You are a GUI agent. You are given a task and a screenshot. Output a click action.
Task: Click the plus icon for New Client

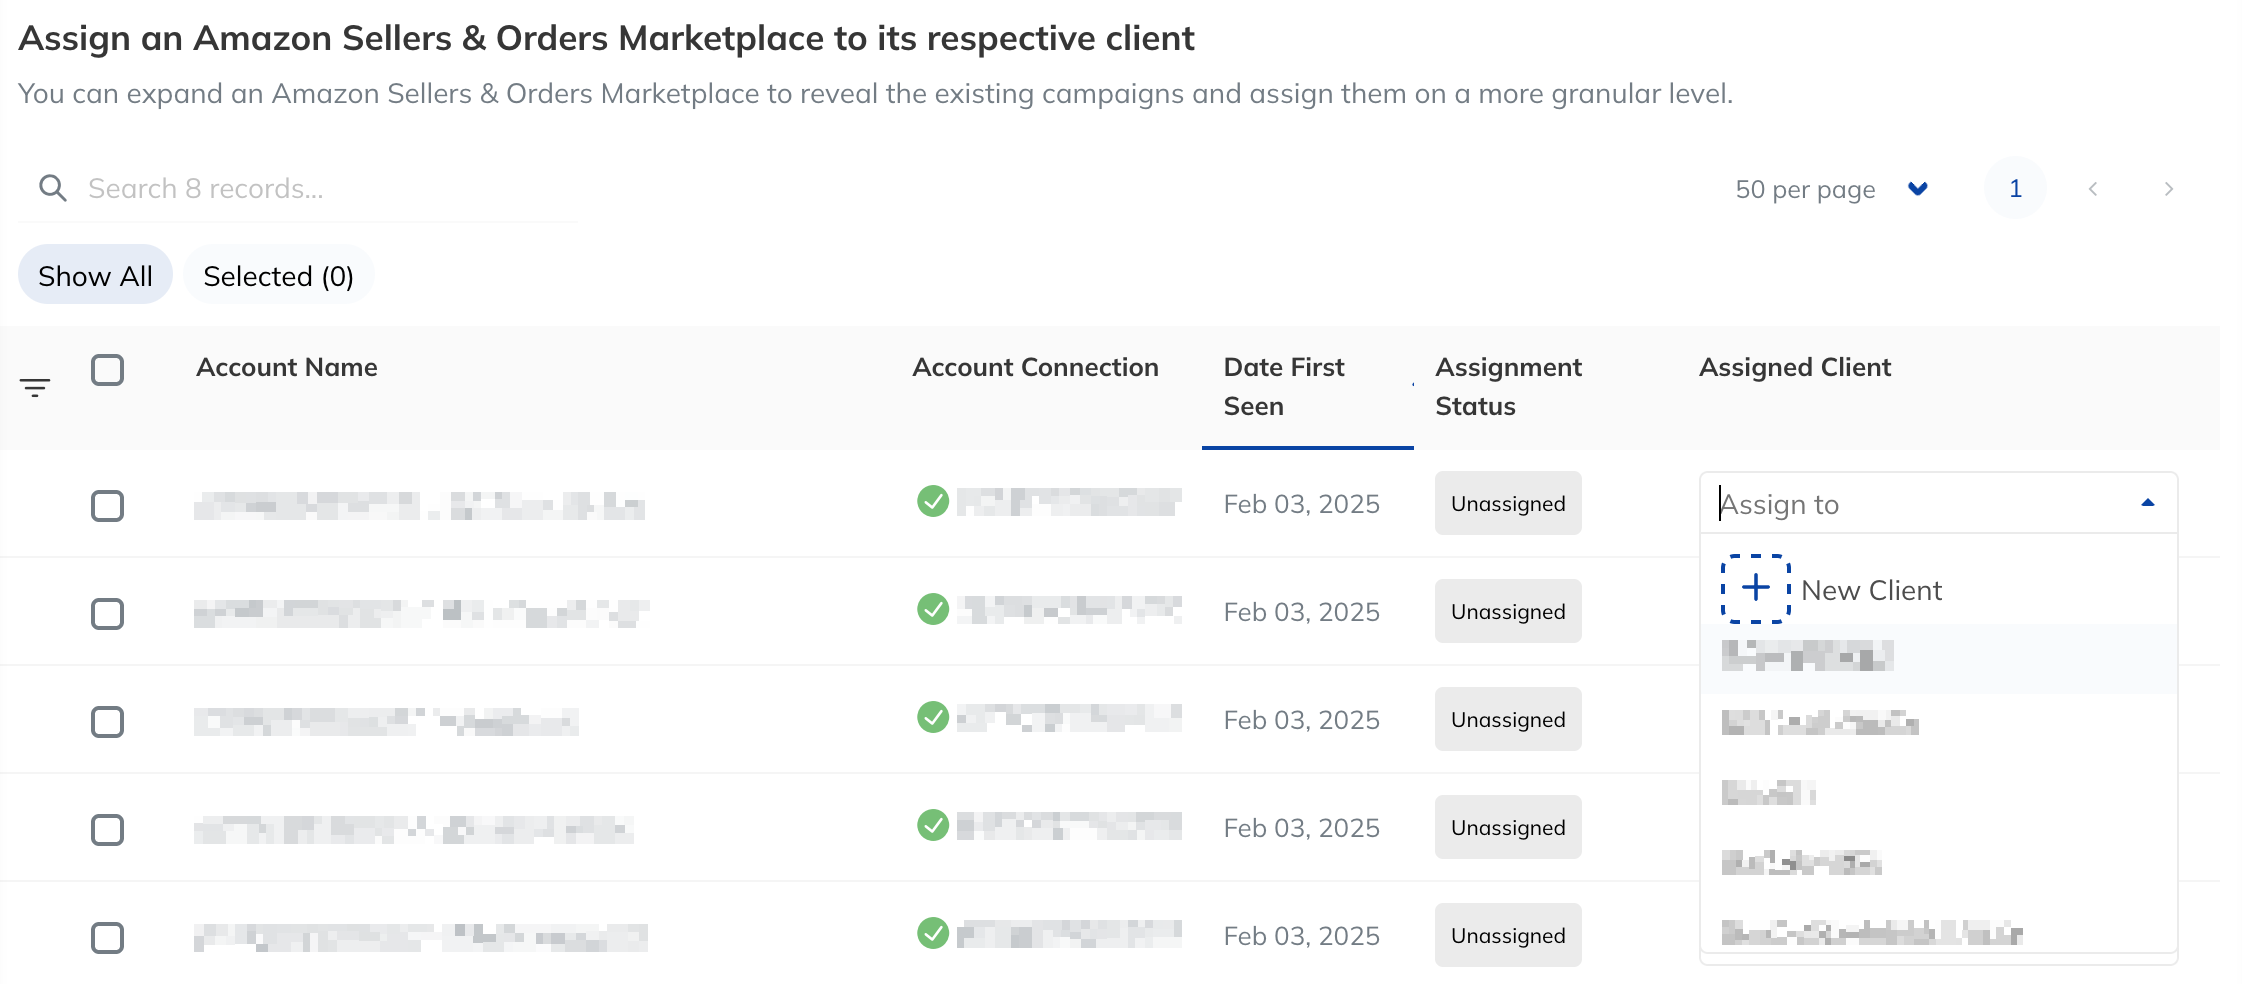tap(1756, 588)
